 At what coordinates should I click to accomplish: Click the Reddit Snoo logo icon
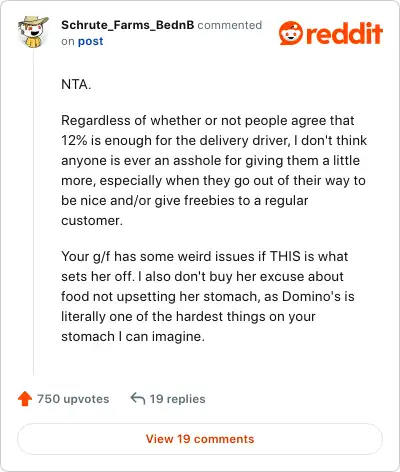point(291,33)
